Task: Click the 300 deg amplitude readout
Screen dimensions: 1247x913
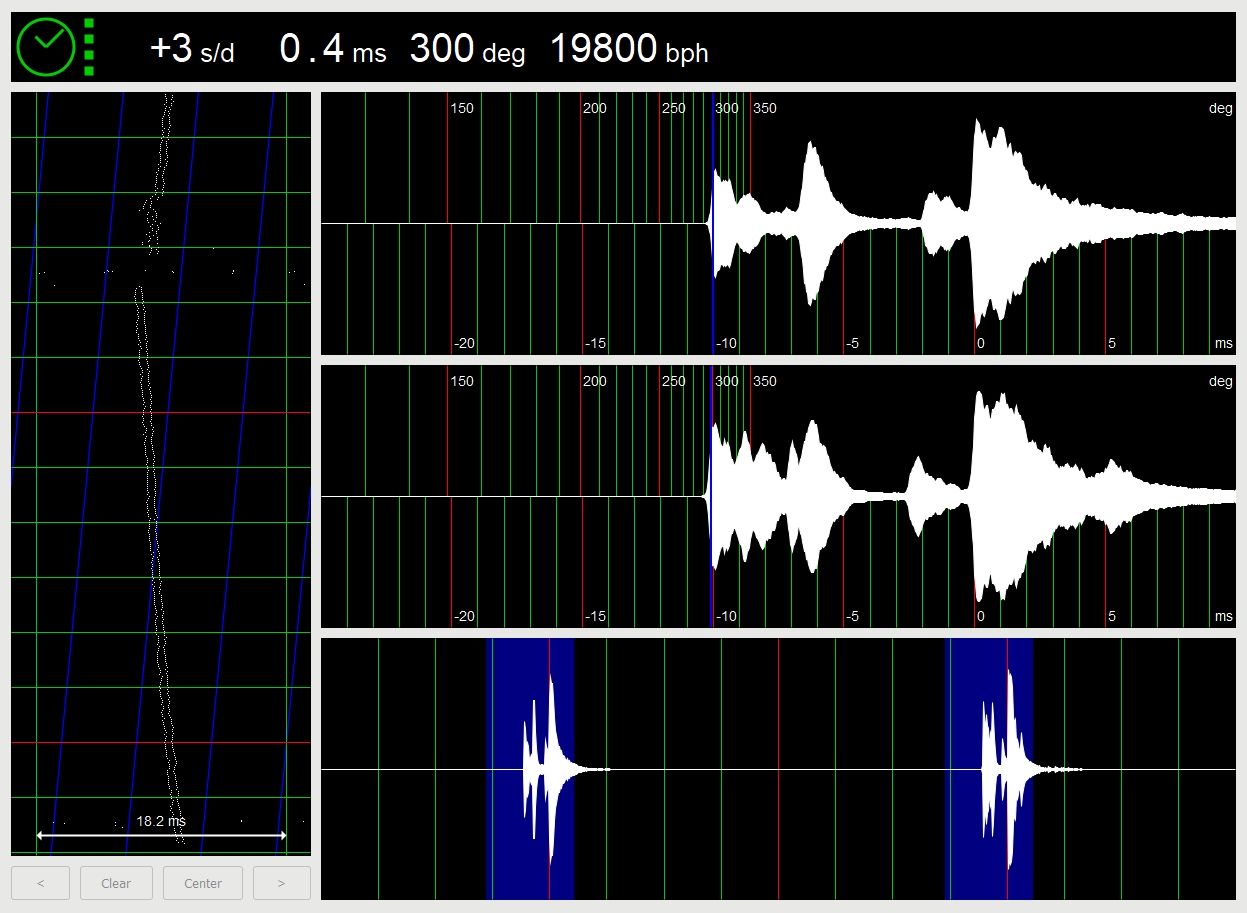Action: (x=466, y=49)
